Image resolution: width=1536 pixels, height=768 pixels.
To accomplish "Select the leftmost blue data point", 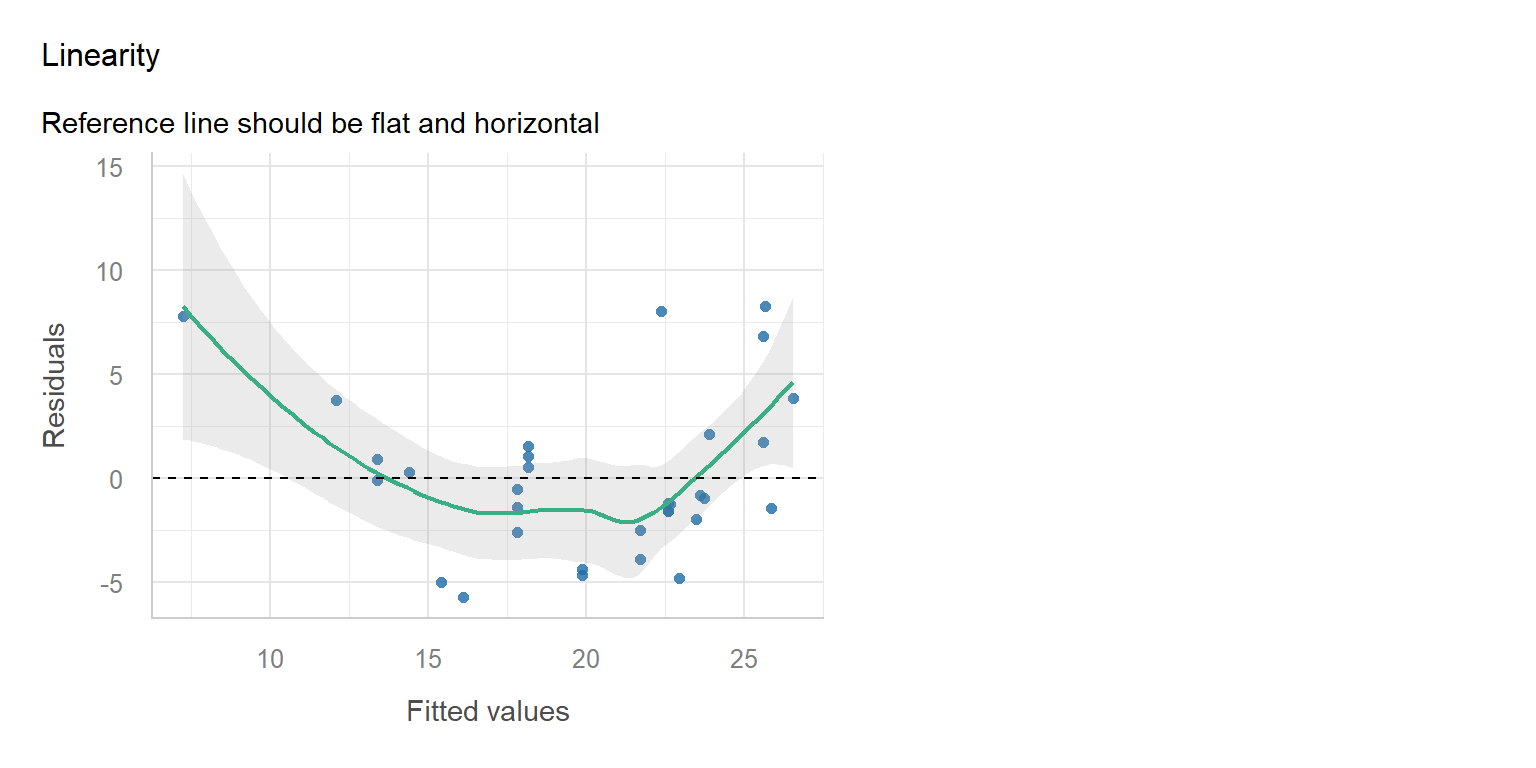I will pos(183,316).
